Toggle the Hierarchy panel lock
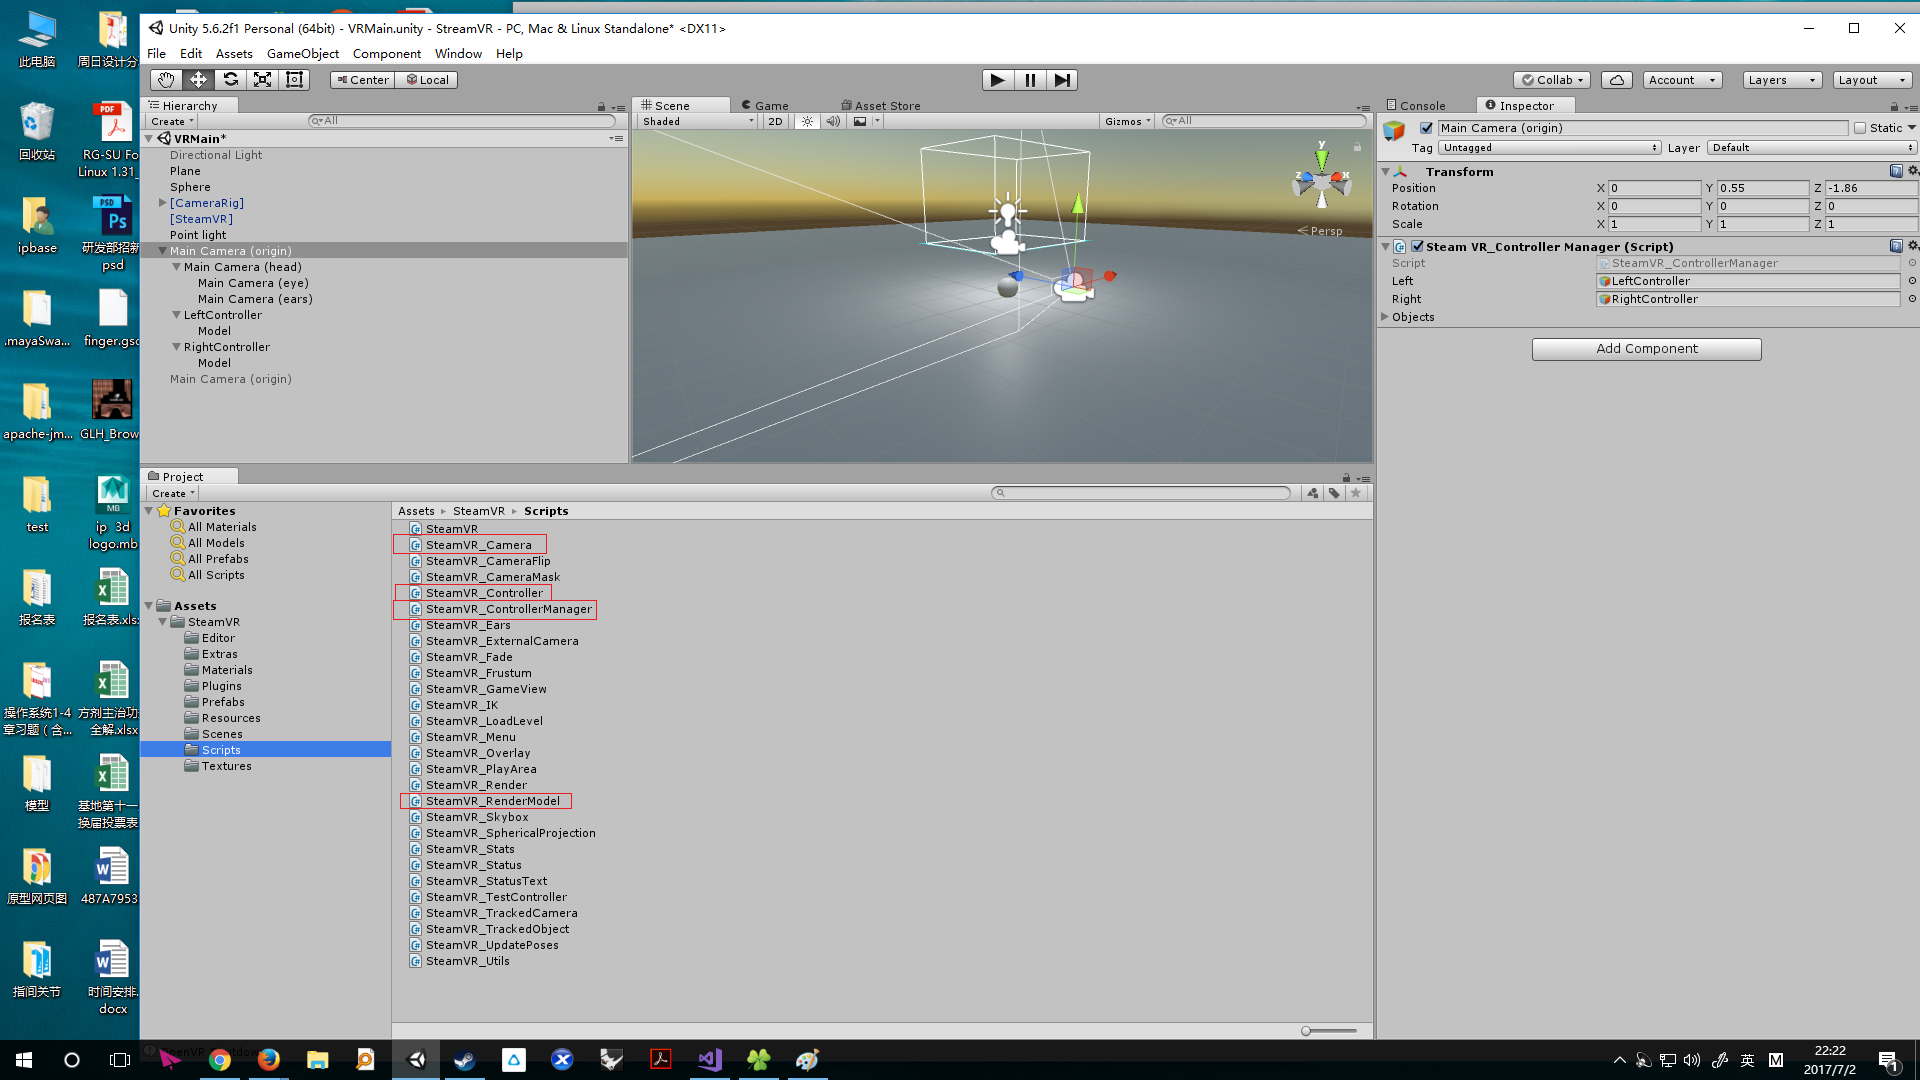The width and height of the screenshot is (1920, 1080). coord(601,106)
